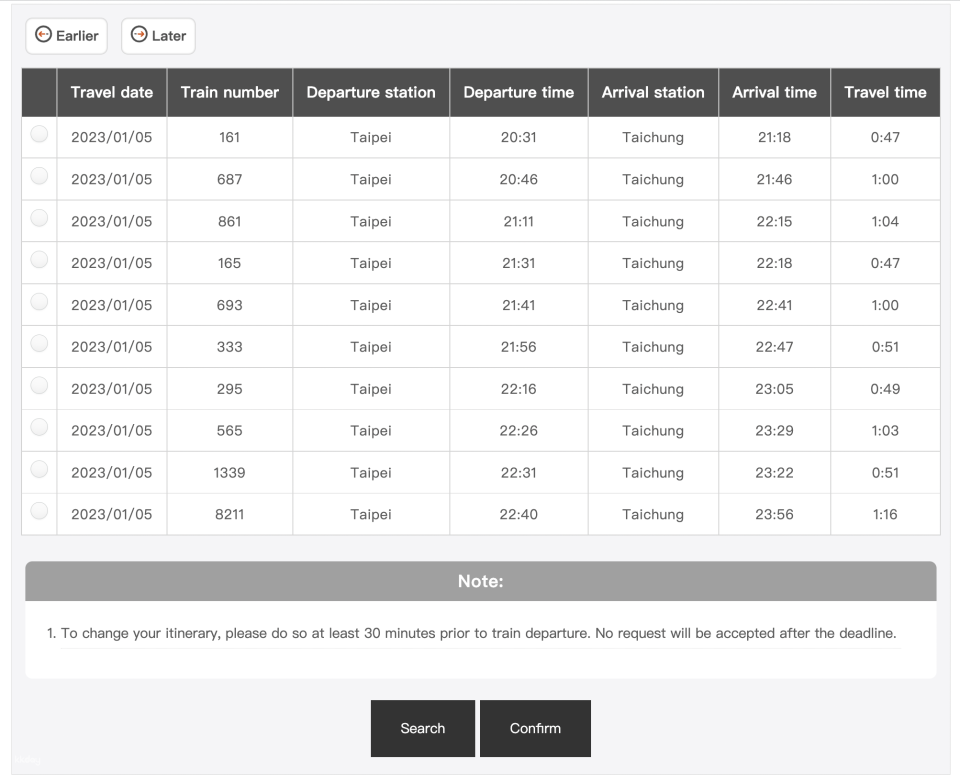960x781 pixels.
Task: Click the Arrival time column header
Action: click(774, 92)
